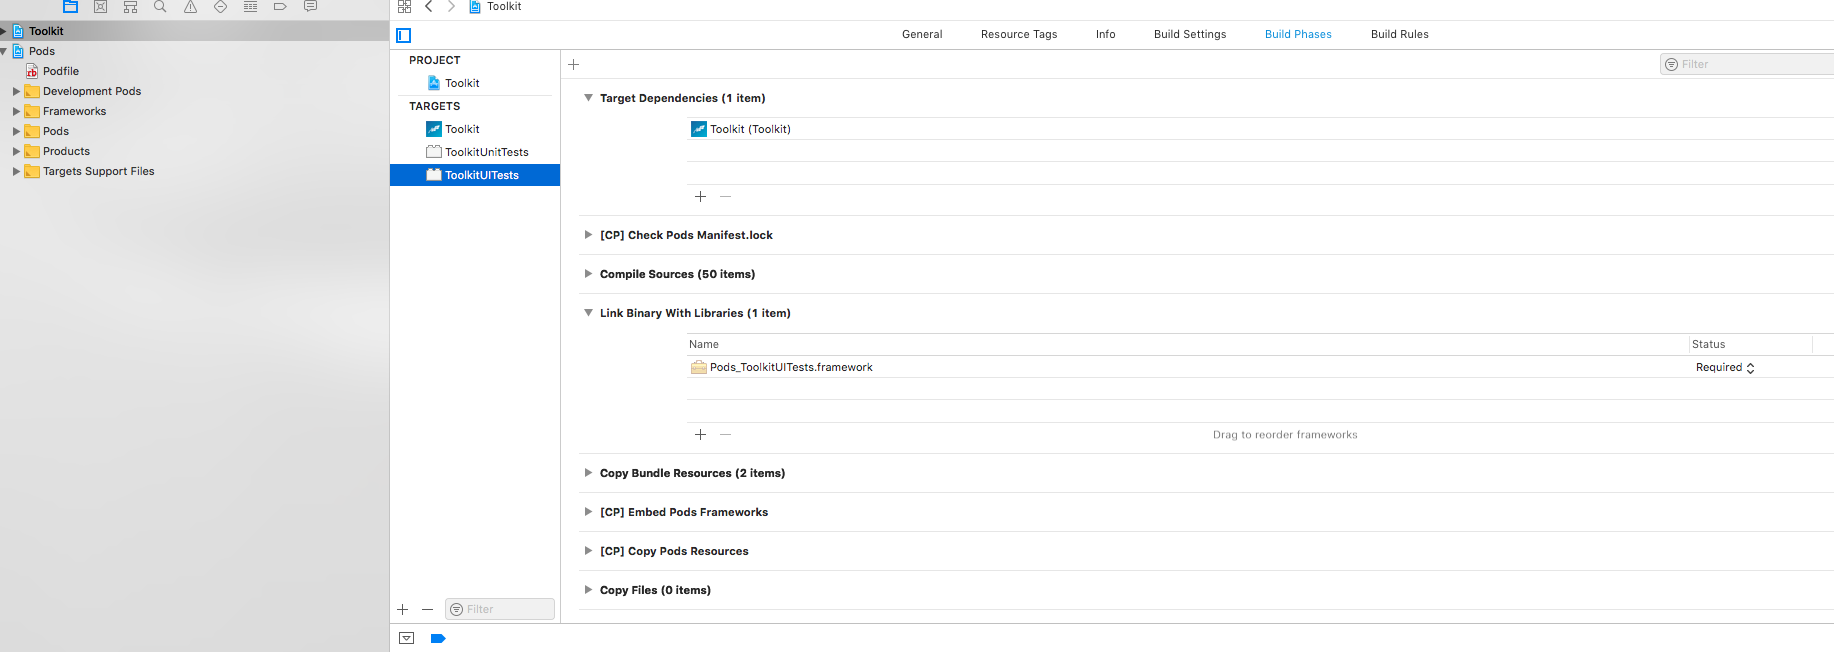Expand Embed Pods Frameworks phase
Viewport: 1834px width, 652px height.
click(588, 512)
